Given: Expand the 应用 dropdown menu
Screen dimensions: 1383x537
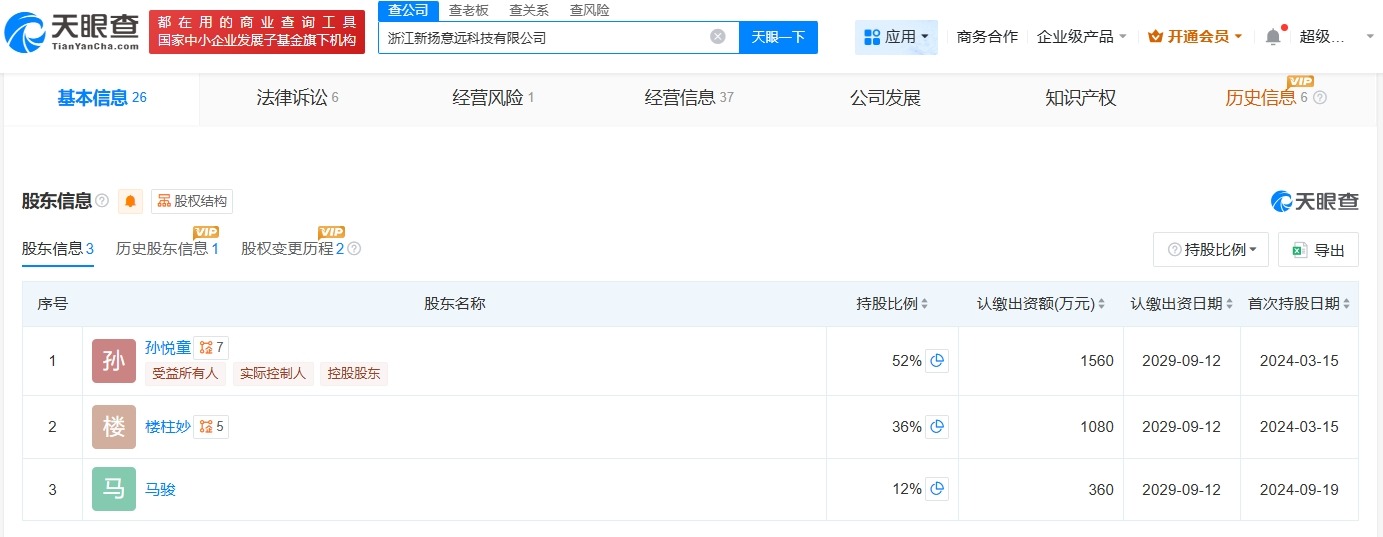Looking at the screenshot, I should (896, 37).
